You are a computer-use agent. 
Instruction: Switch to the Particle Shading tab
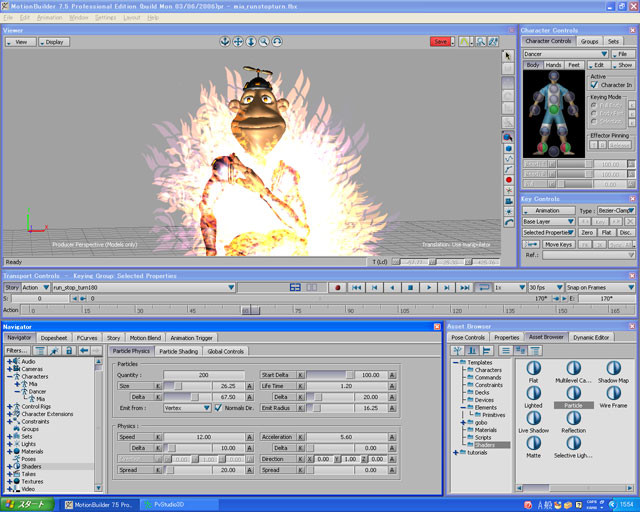tap(178, 351)
